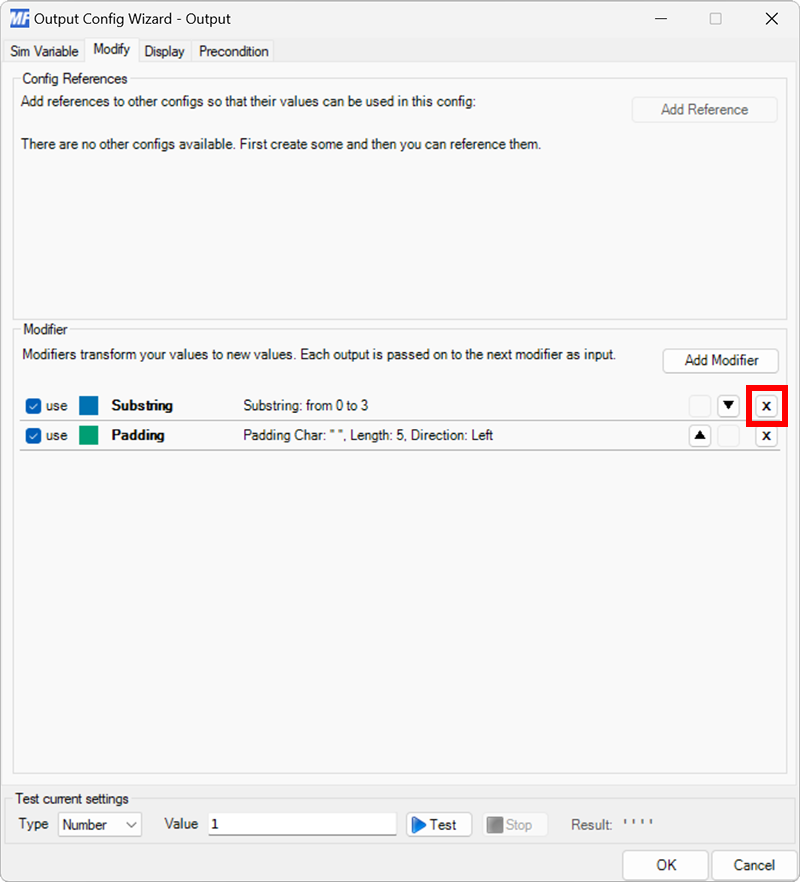Screen dimensions: 800x882
Task: Click the Modify tab
Action: [x=111, y=49]
